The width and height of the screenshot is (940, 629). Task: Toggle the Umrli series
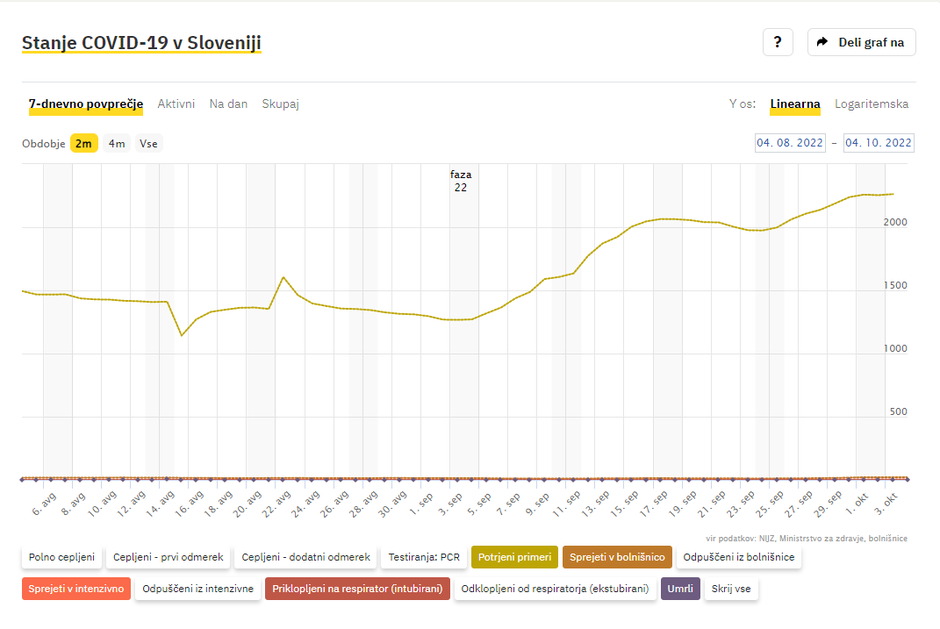pos(679,589)
